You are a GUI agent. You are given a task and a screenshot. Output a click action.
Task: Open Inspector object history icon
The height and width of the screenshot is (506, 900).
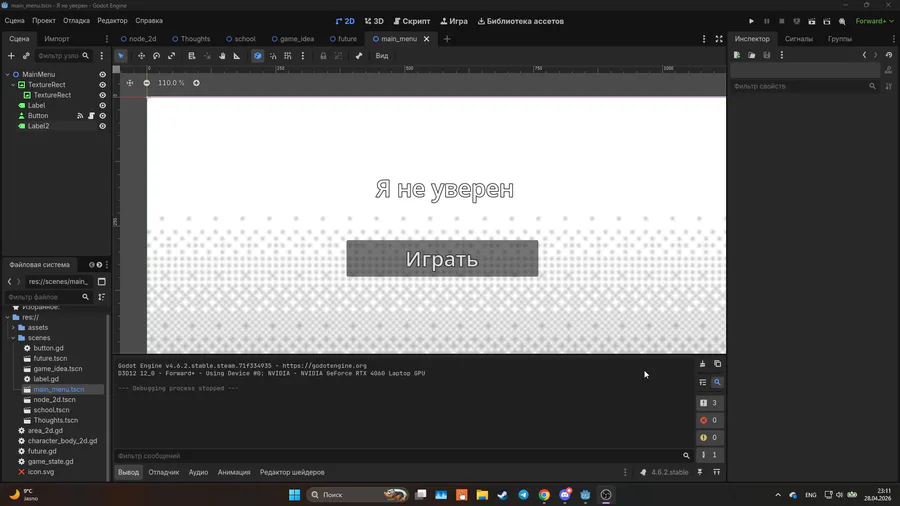(889, 55)
